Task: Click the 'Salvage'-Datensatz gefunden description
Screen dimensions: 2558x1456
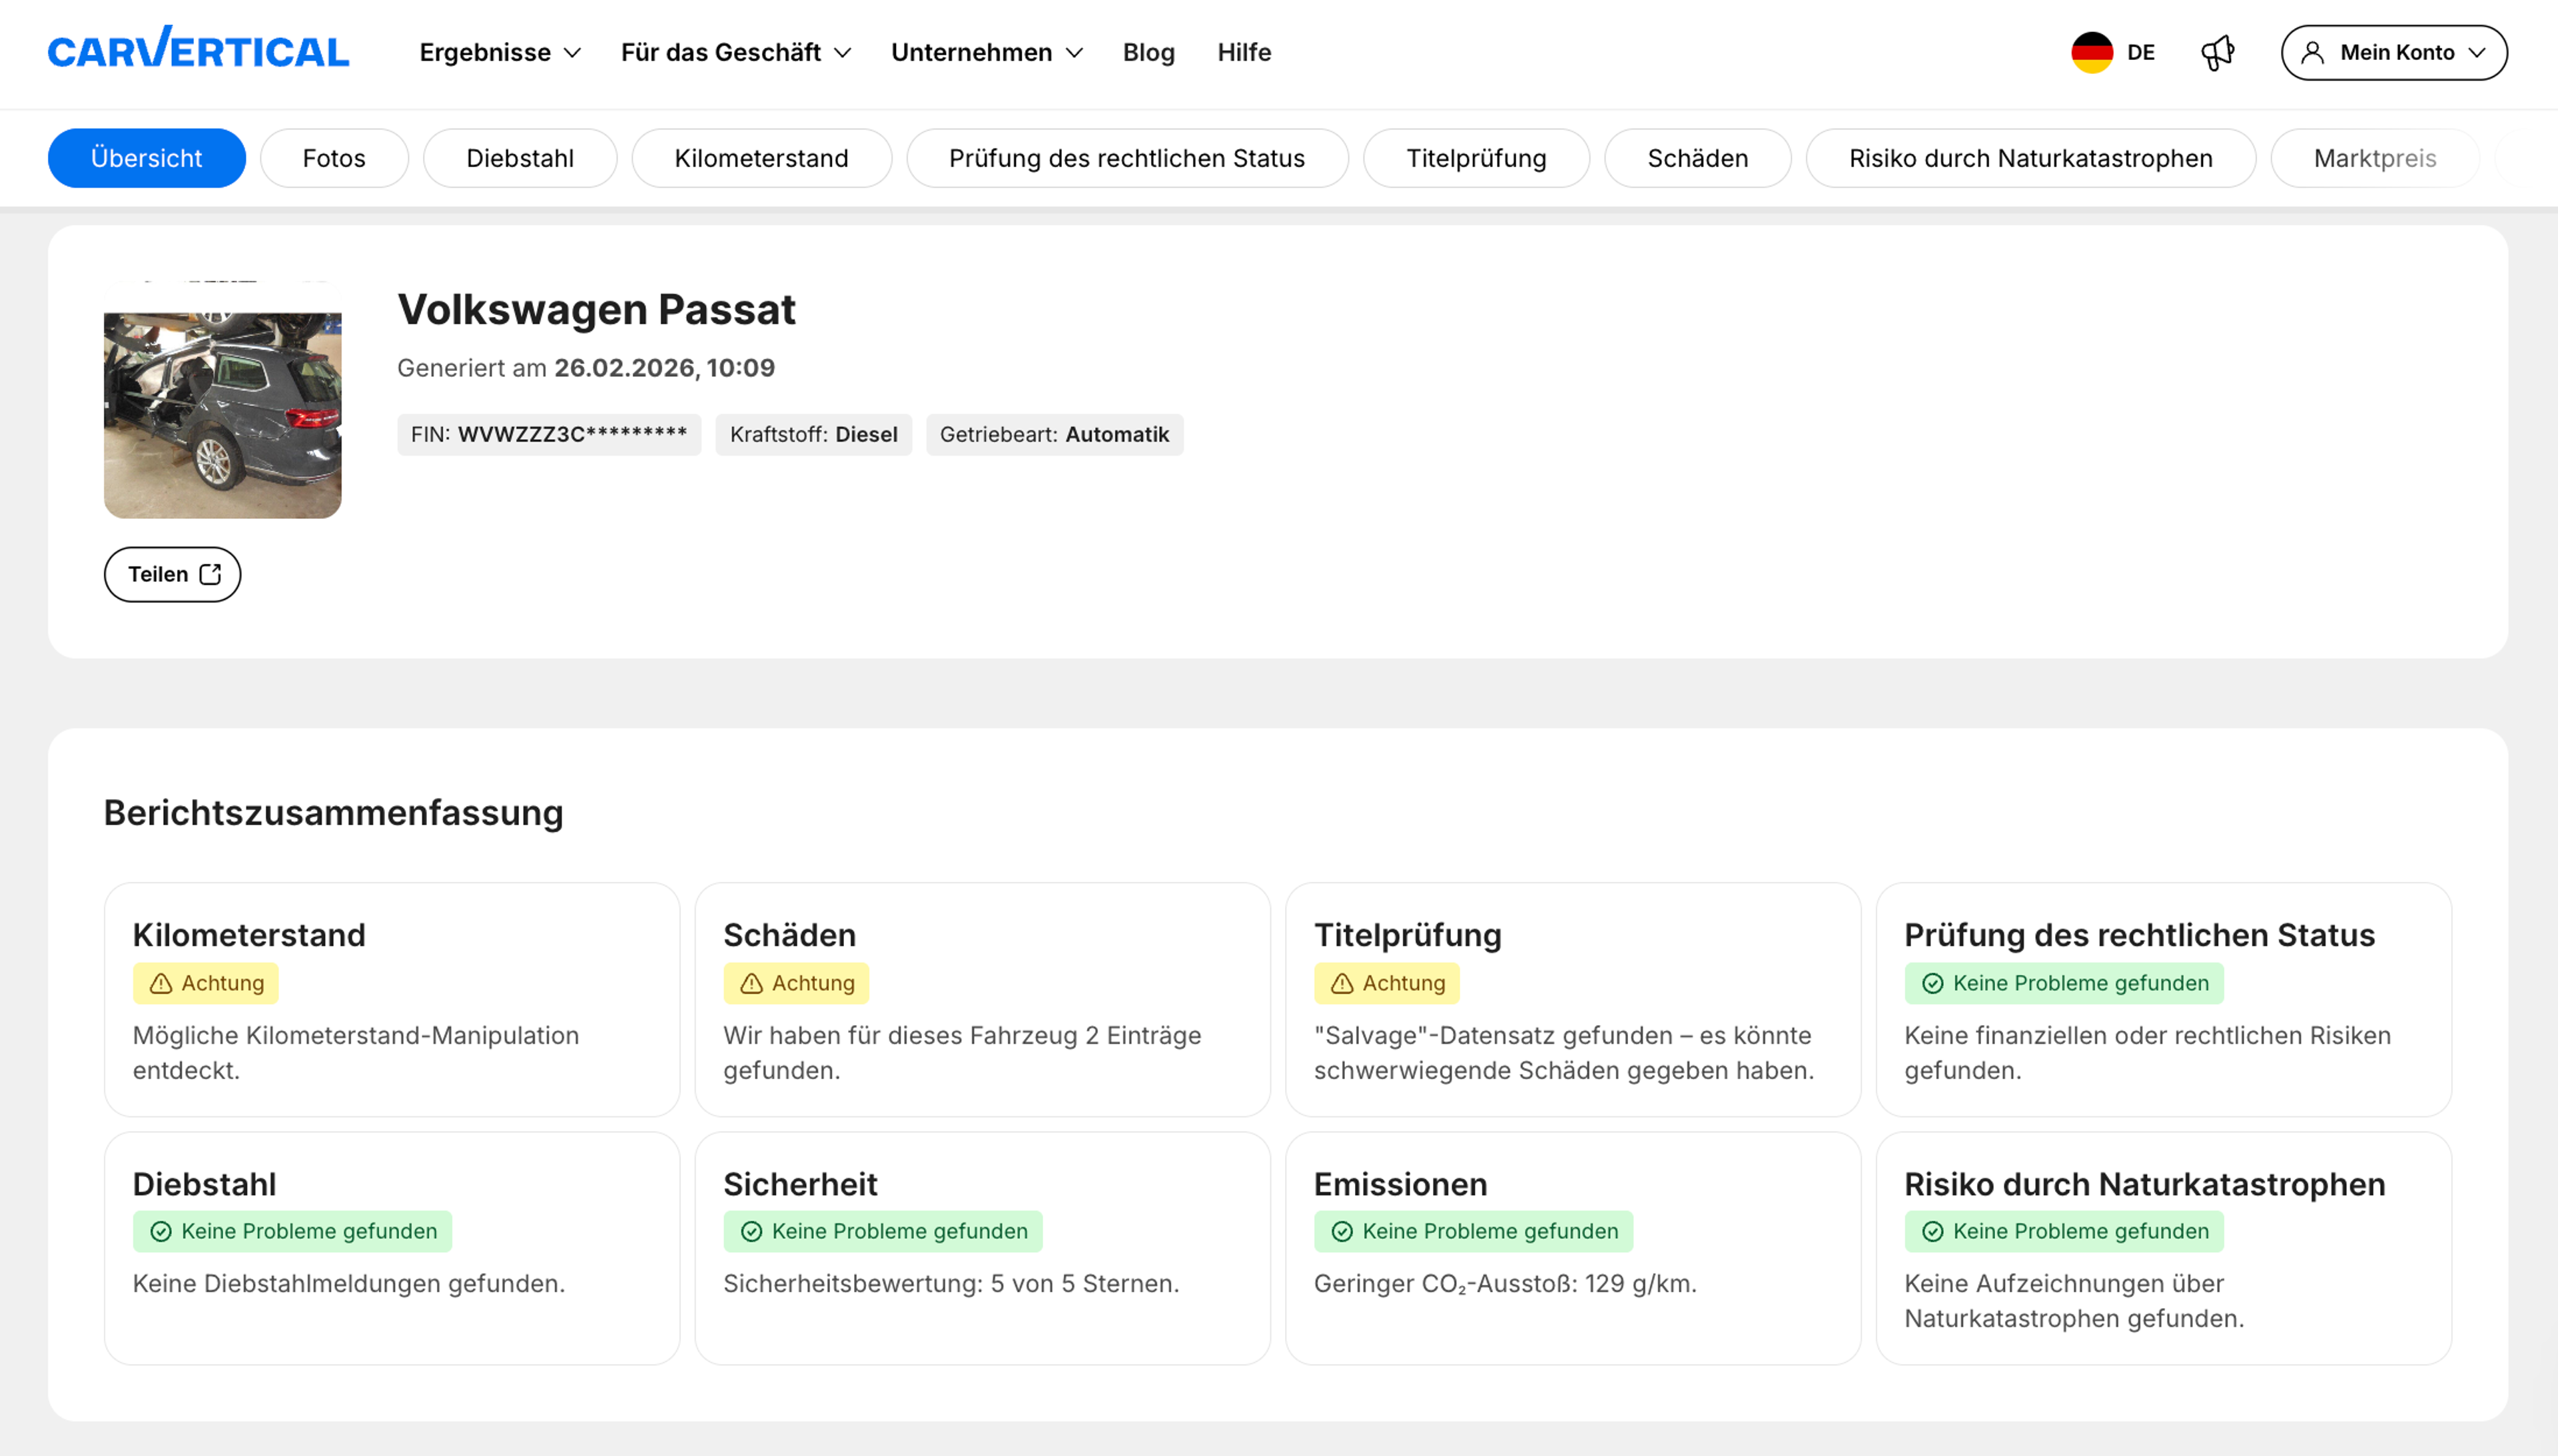Action: (1564, 1053)
